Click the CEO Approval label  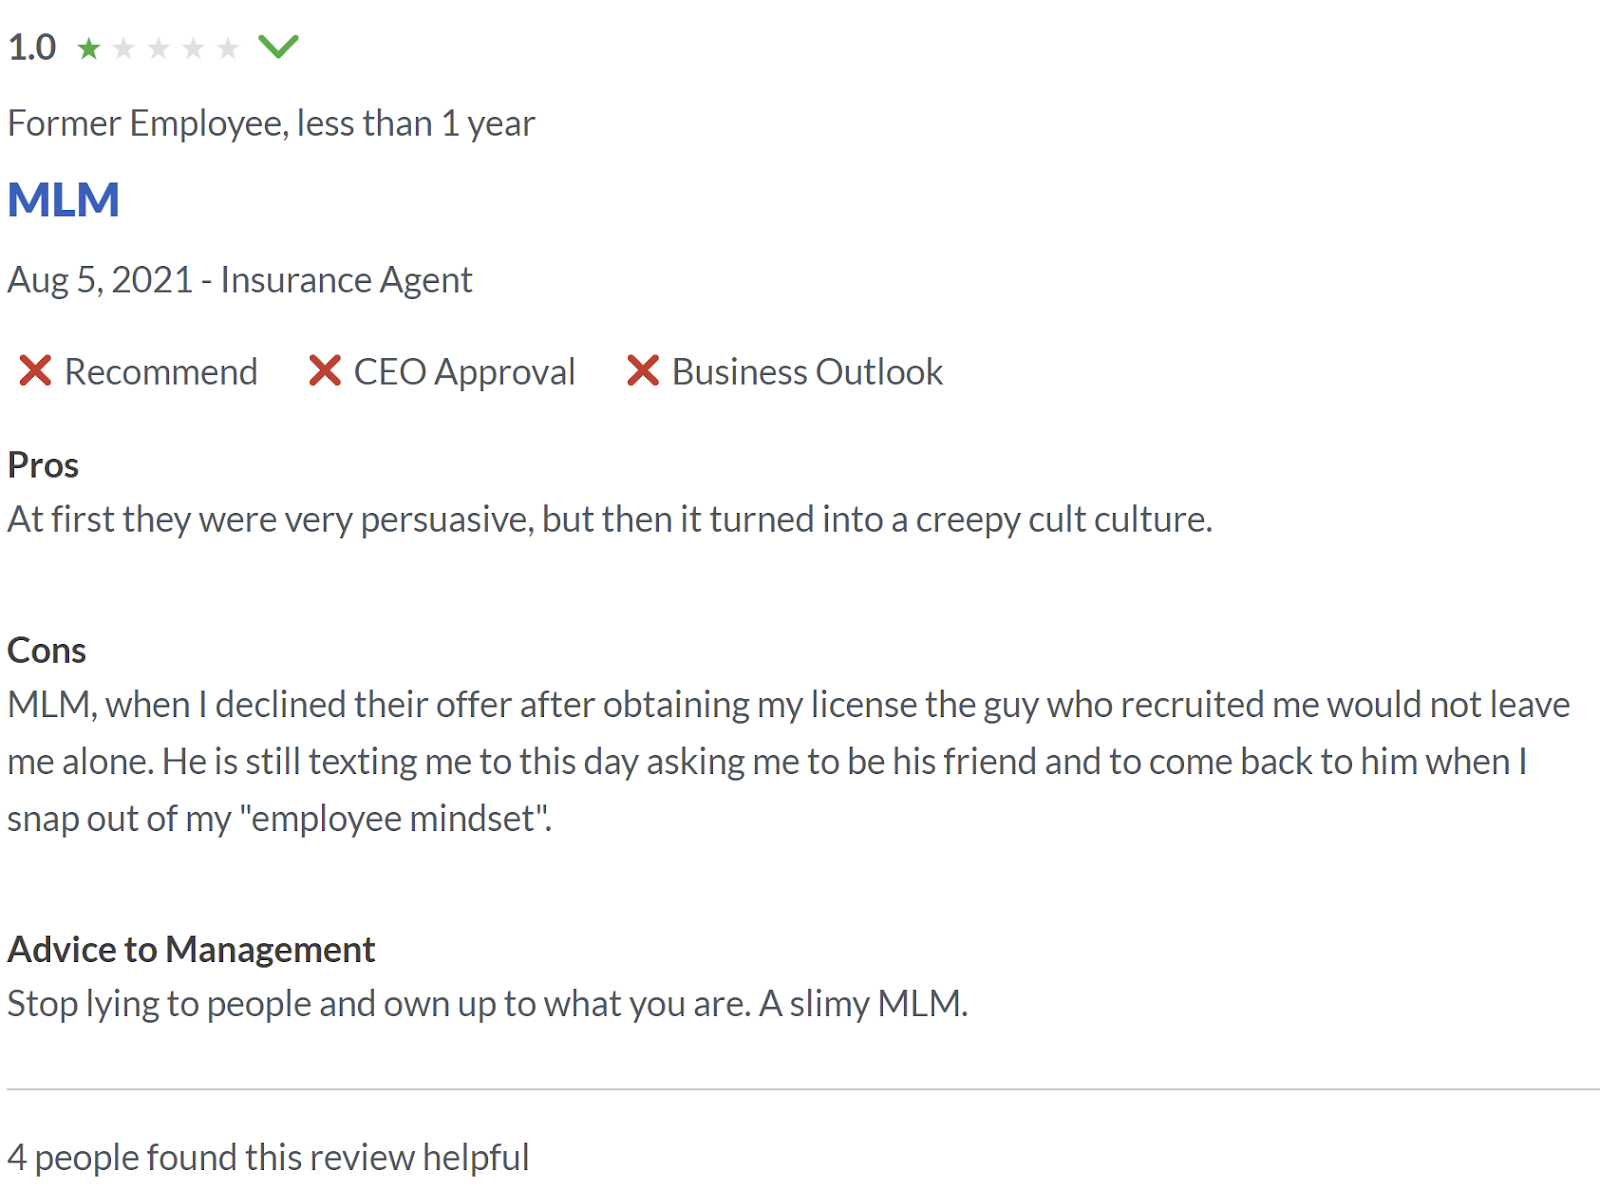[464, 372]
